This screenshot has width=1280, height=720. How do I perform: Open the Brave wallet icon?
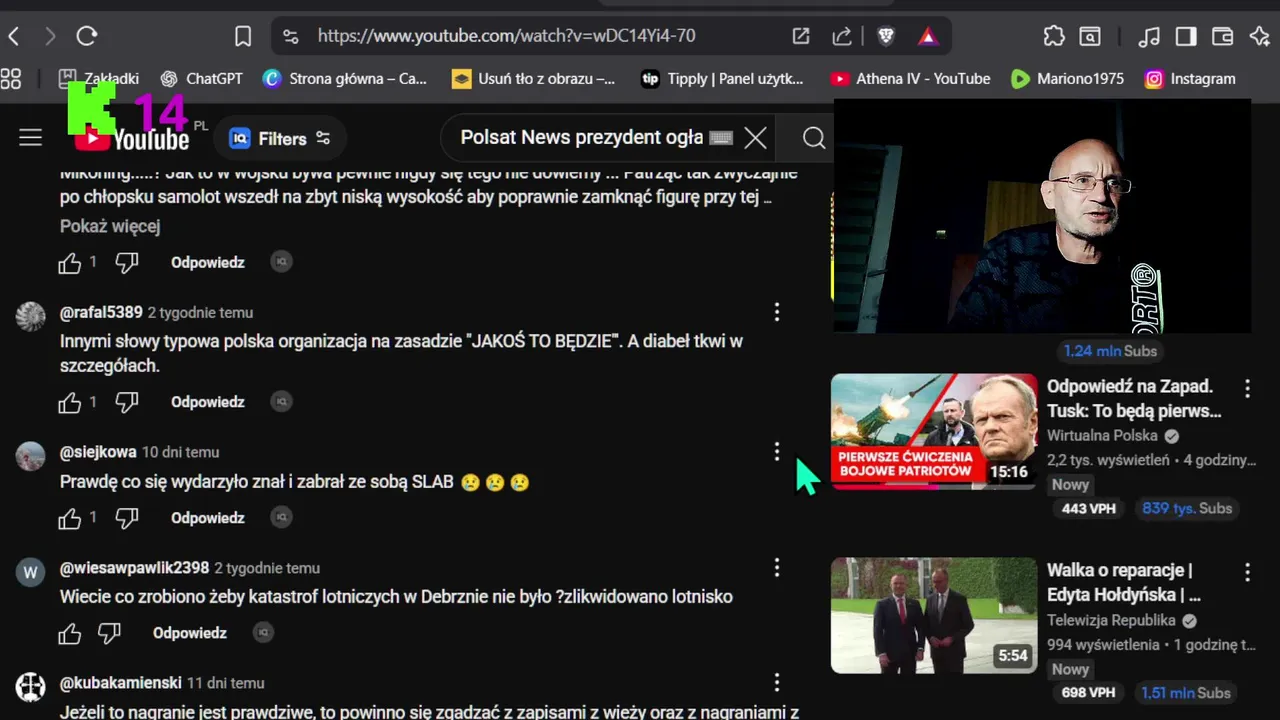1222,36
